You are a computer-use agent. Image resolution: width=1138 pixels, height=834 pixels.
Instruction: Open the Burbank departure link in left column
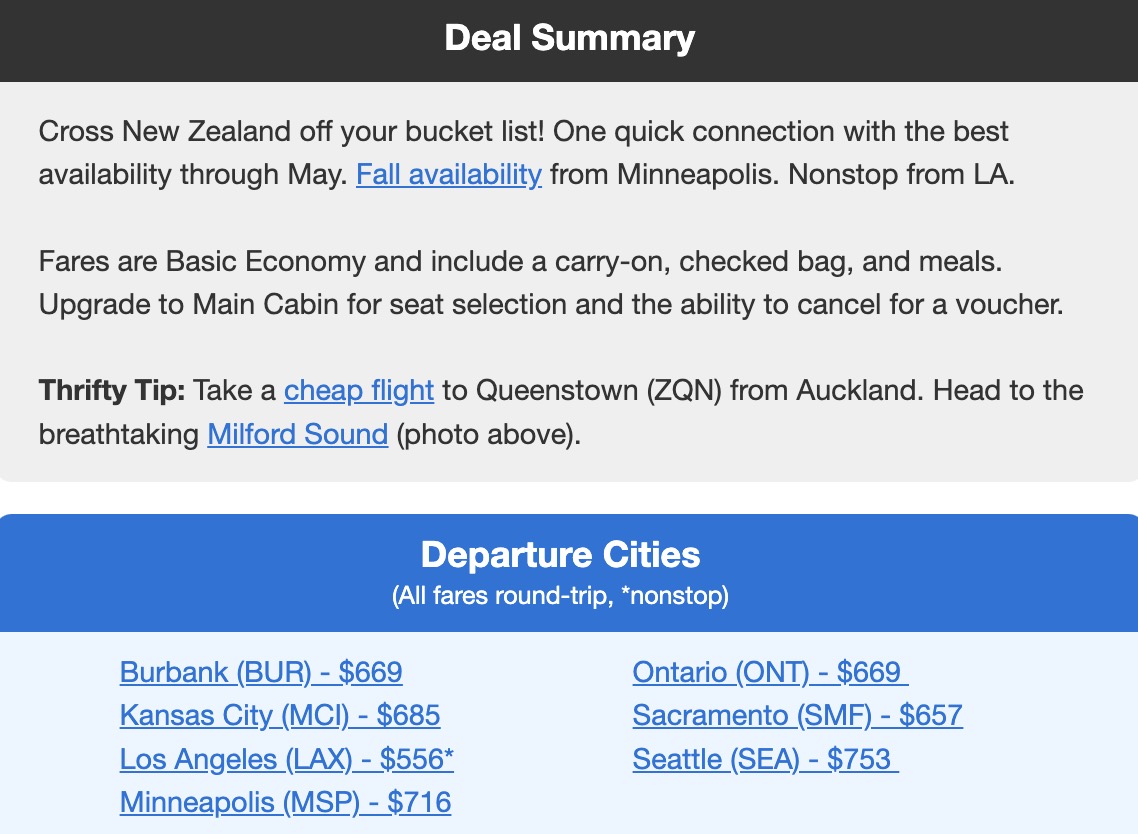(x=260, y=672)
